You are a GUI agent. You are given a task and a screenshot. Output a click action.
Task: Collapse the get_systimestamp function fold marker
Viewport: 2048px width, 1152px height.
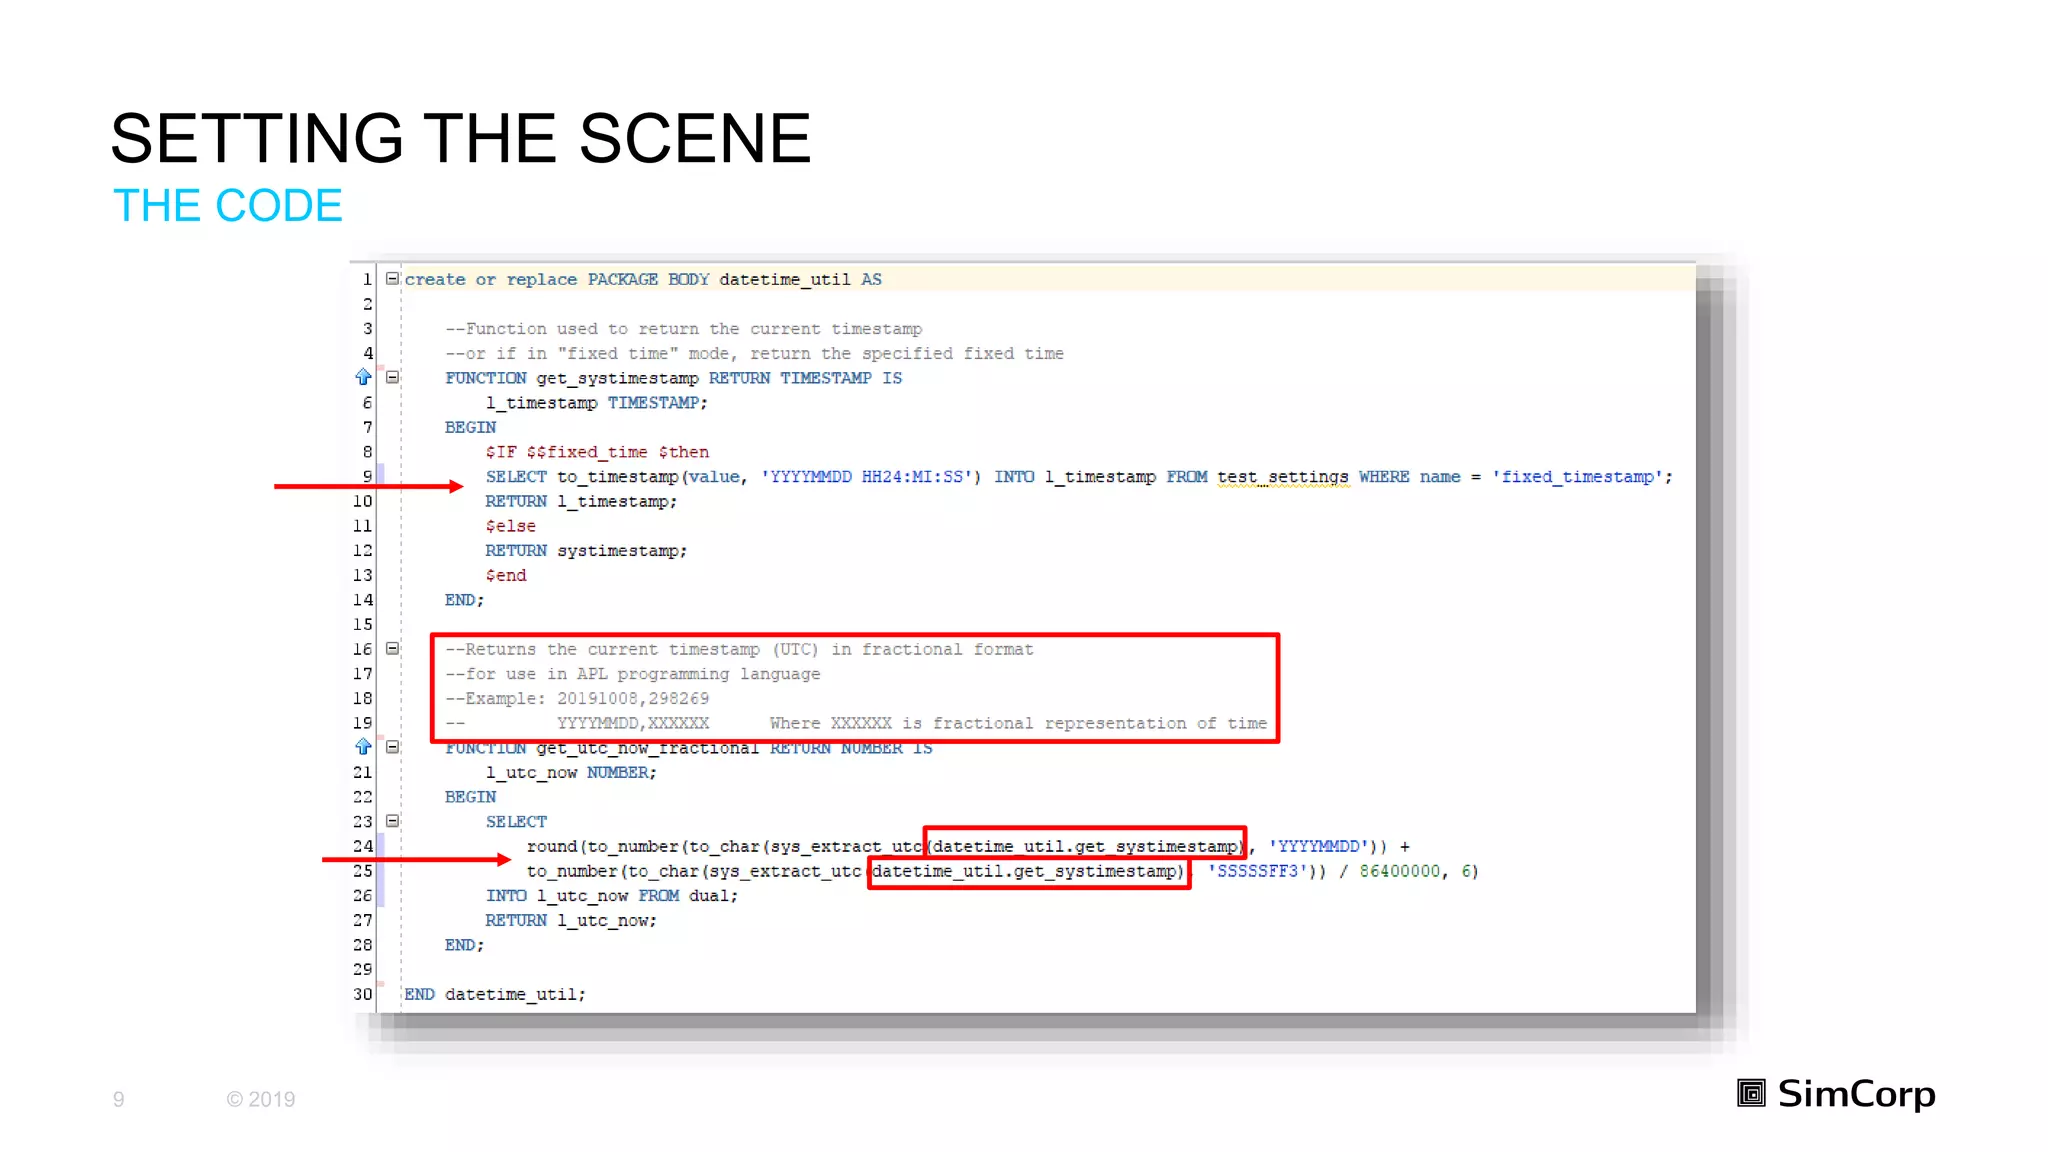coord(393,378)
